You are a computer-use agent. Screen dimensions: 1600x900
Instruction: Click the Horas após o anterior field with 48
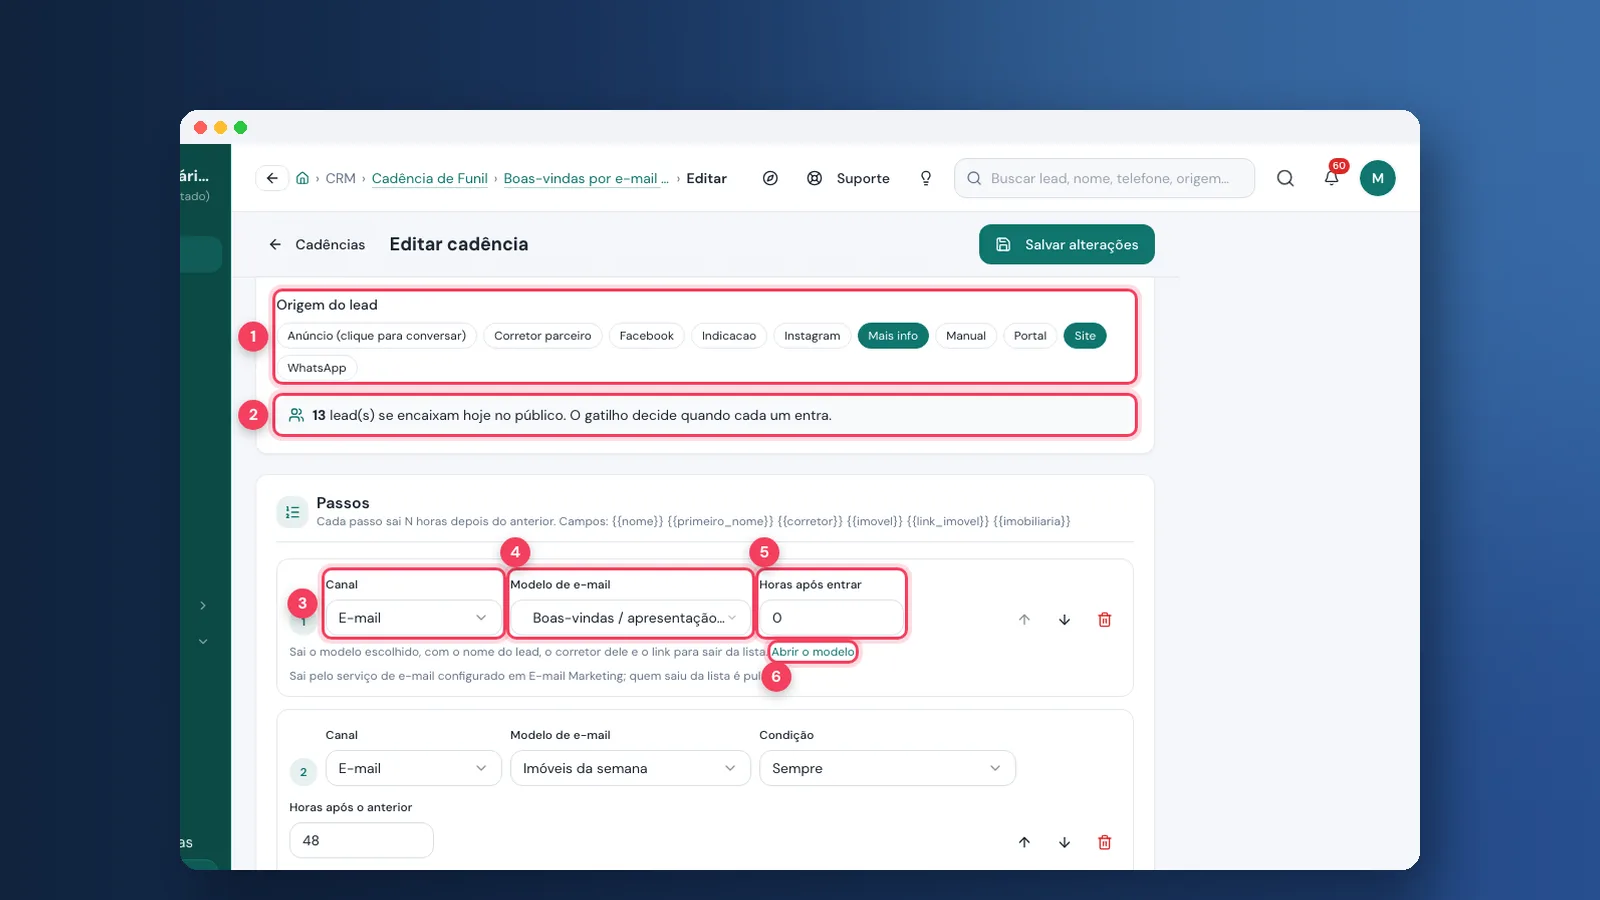[361, 841]
